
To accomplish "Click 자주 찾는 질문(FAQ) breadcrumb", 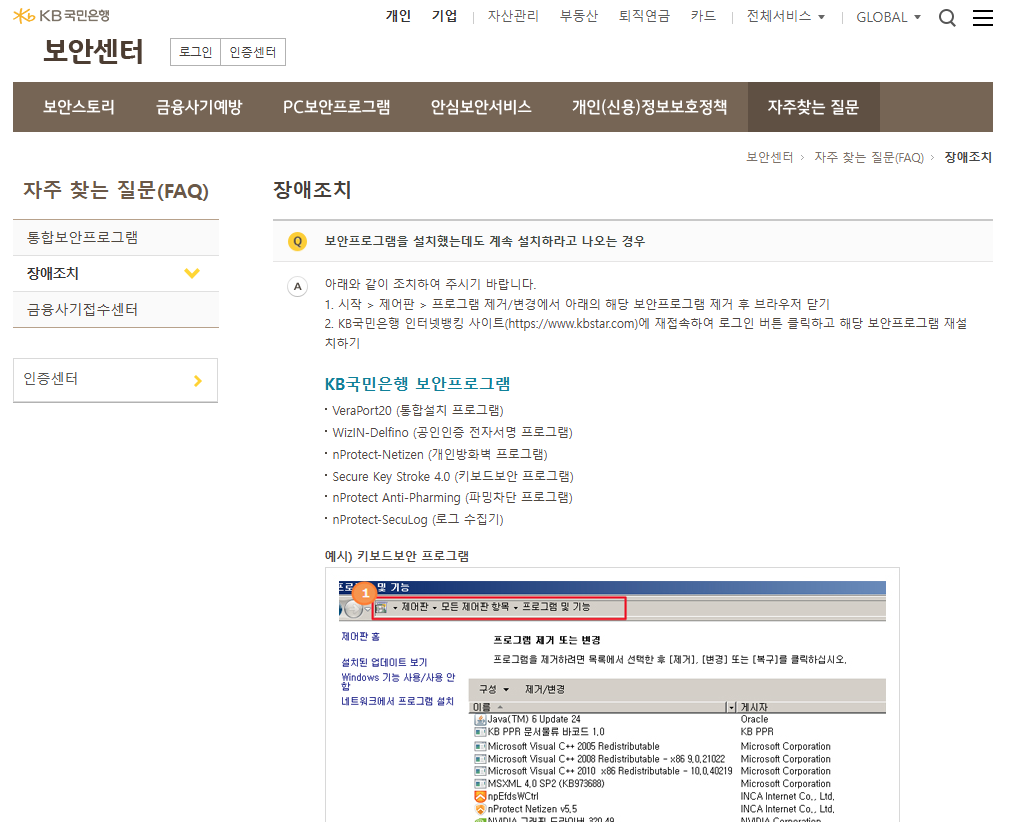I will click(869, 157).
